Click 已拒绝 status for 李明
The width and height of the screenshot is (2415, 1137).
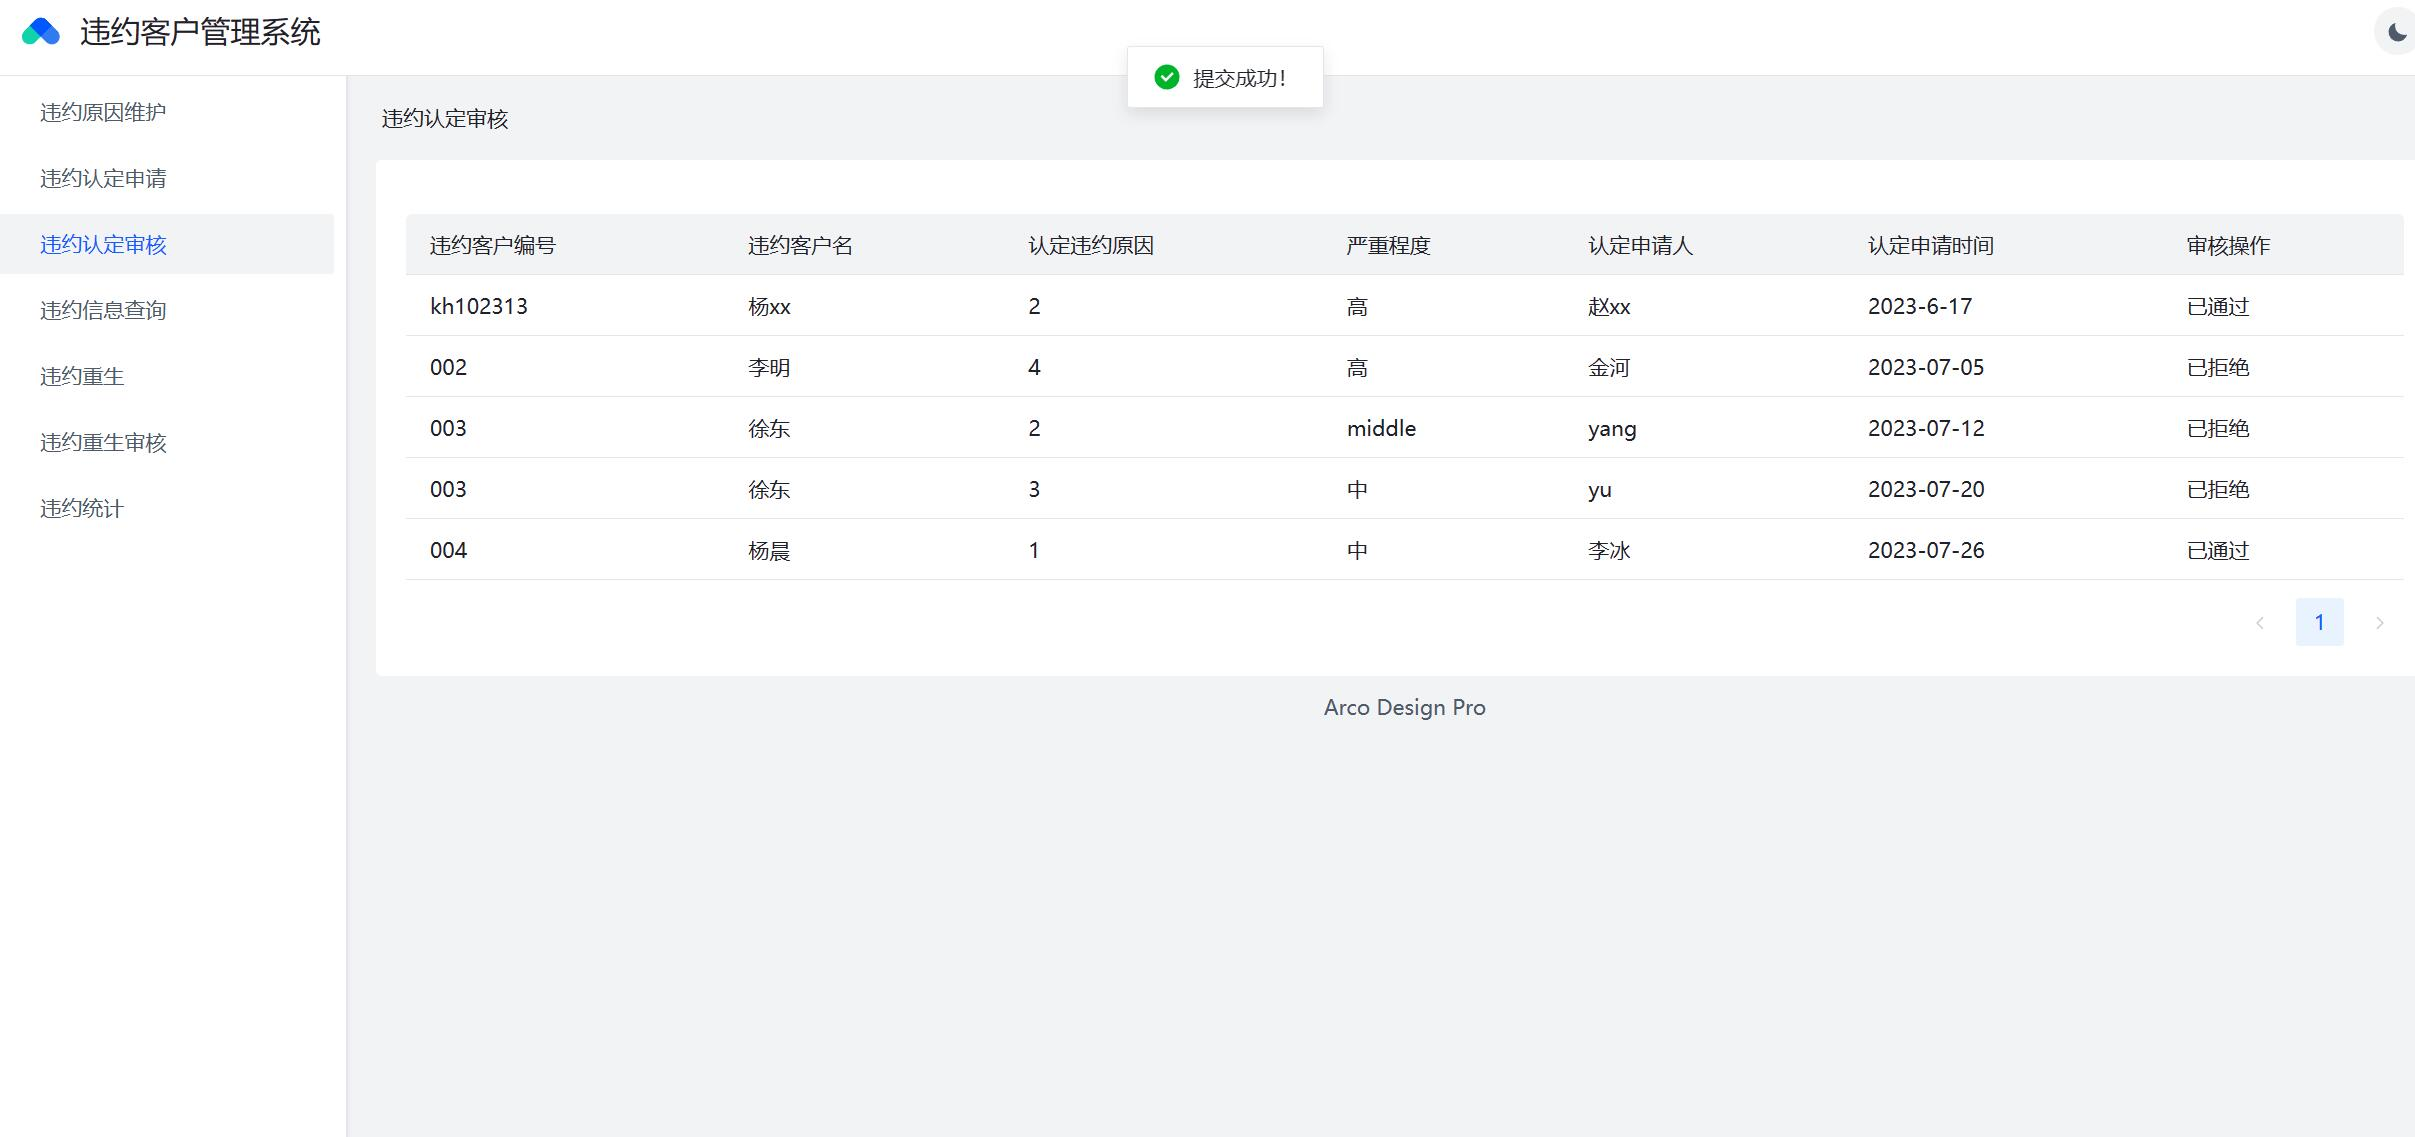coord(2217,367)
